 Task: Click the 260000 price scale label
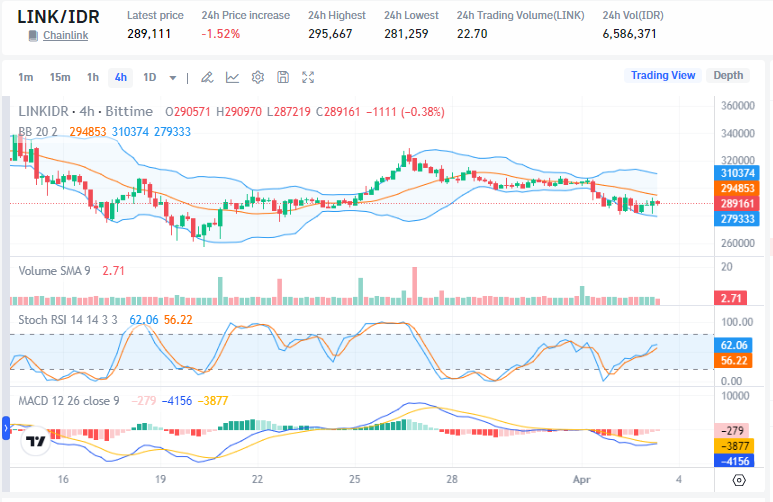click(738, 243)
